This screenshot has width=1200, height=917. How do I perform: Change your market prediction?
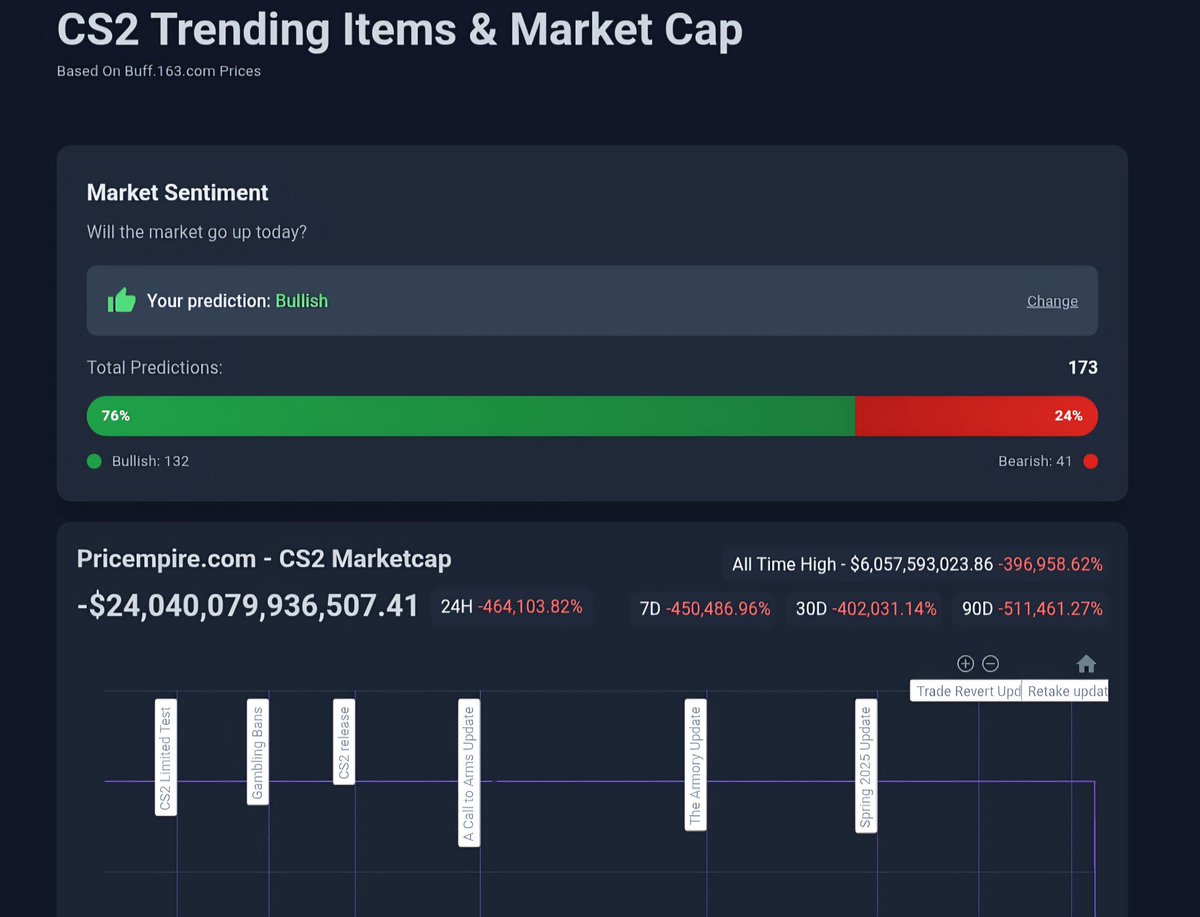coord(1052,301)
